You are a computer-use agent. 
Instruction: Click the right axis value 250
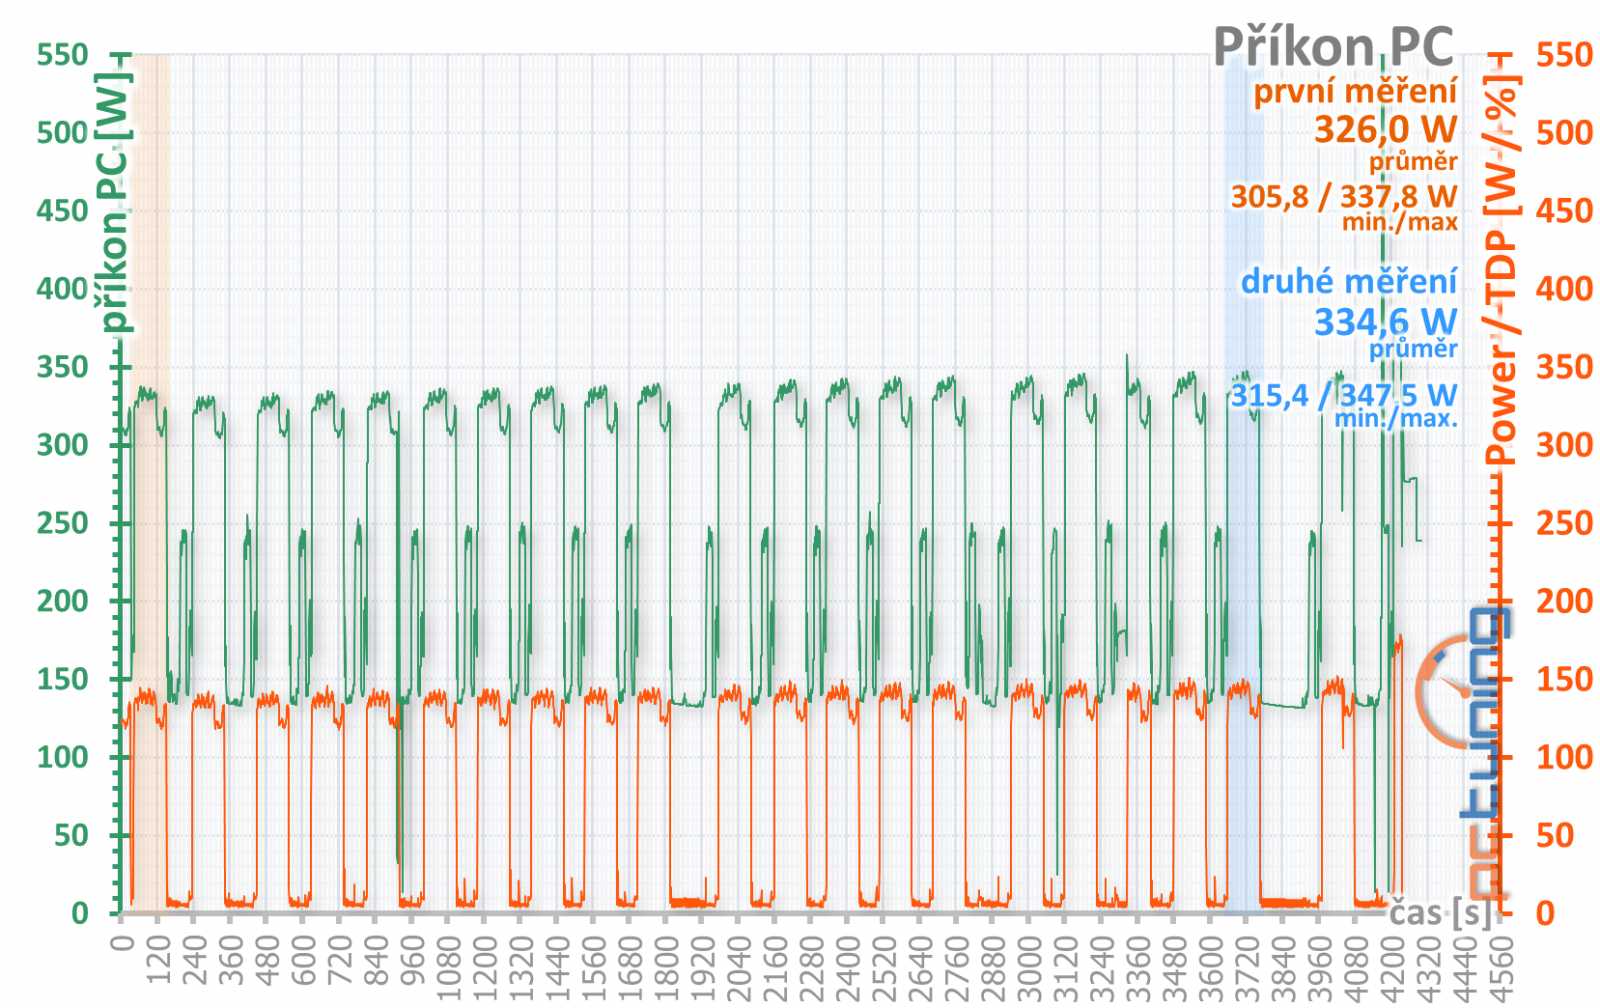[1564, 522]
